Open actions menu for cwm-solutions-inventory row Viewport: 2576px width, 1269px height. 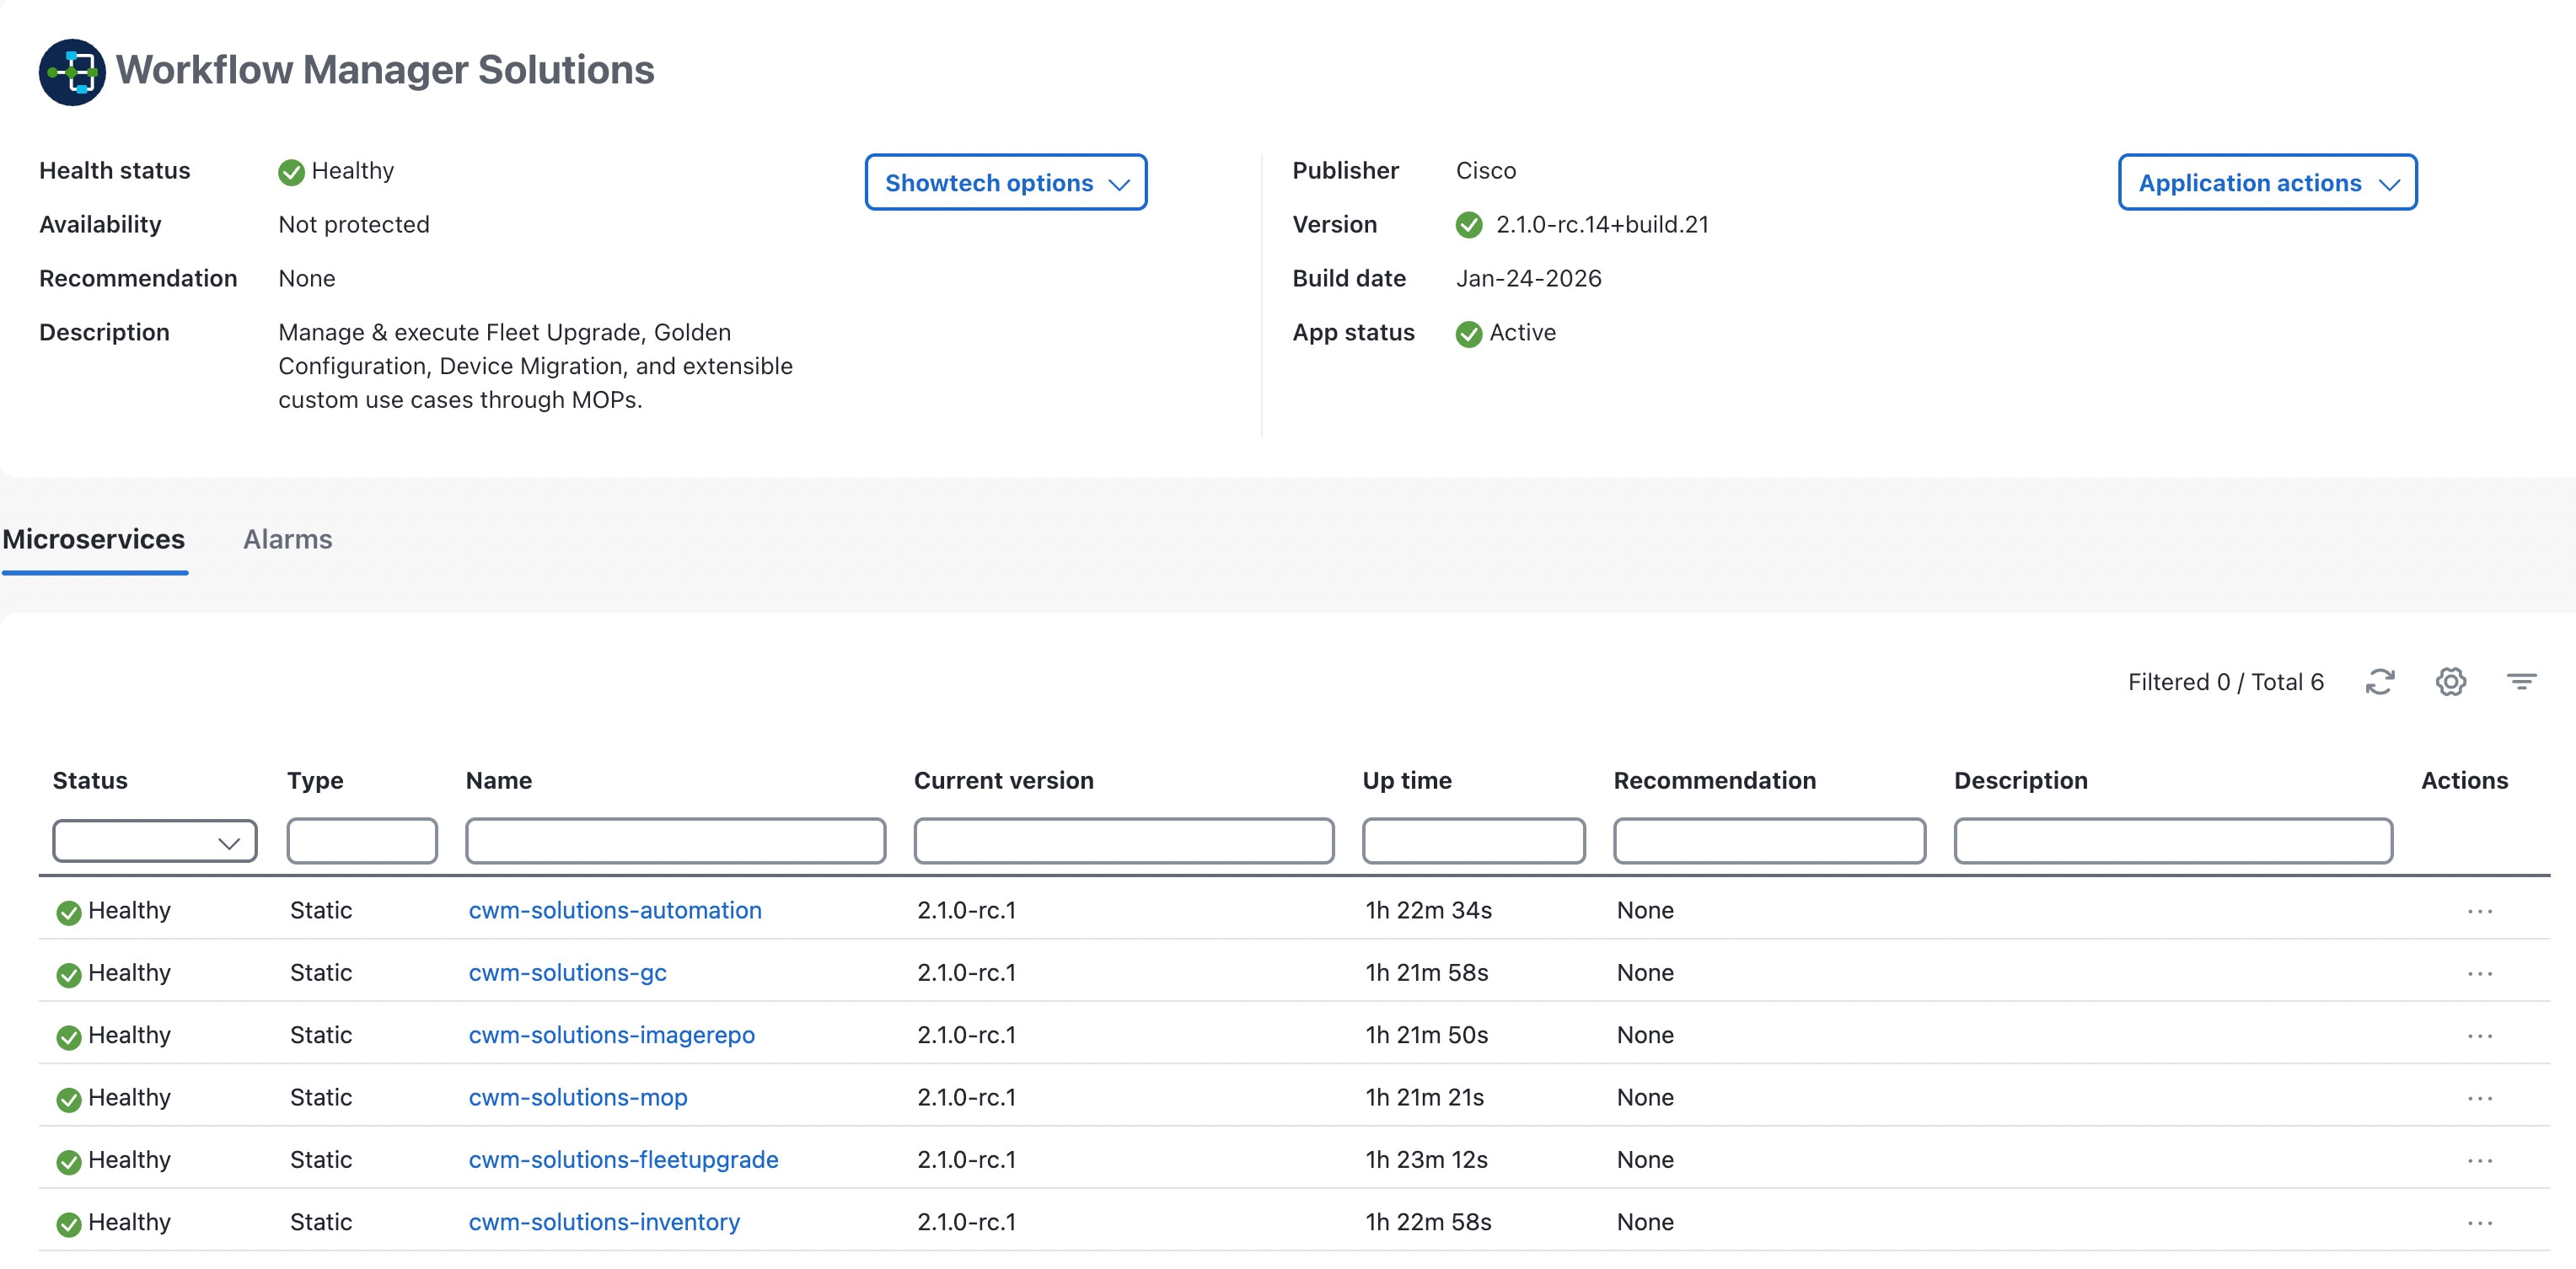[2479, 1223]
